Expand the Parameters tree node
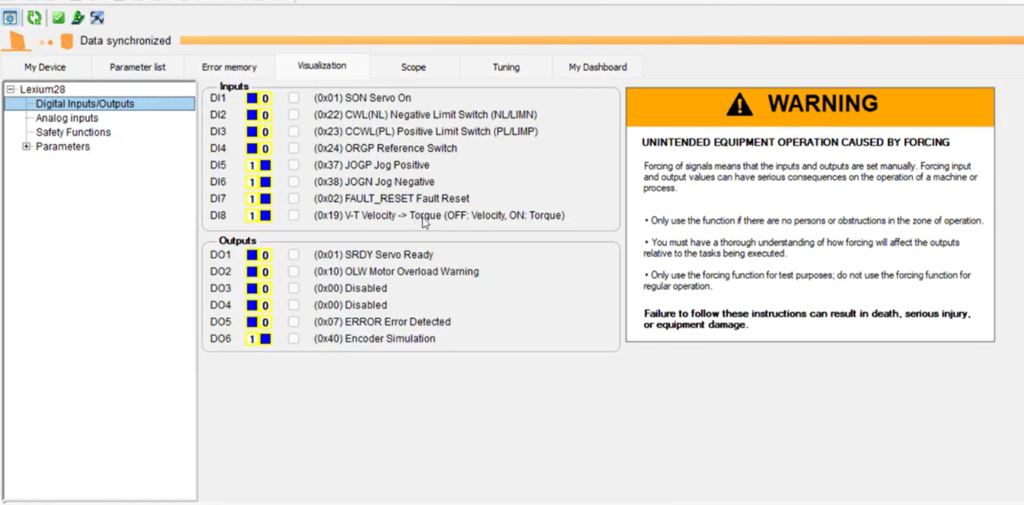The image size is (1024, 505). coord(26,147)
